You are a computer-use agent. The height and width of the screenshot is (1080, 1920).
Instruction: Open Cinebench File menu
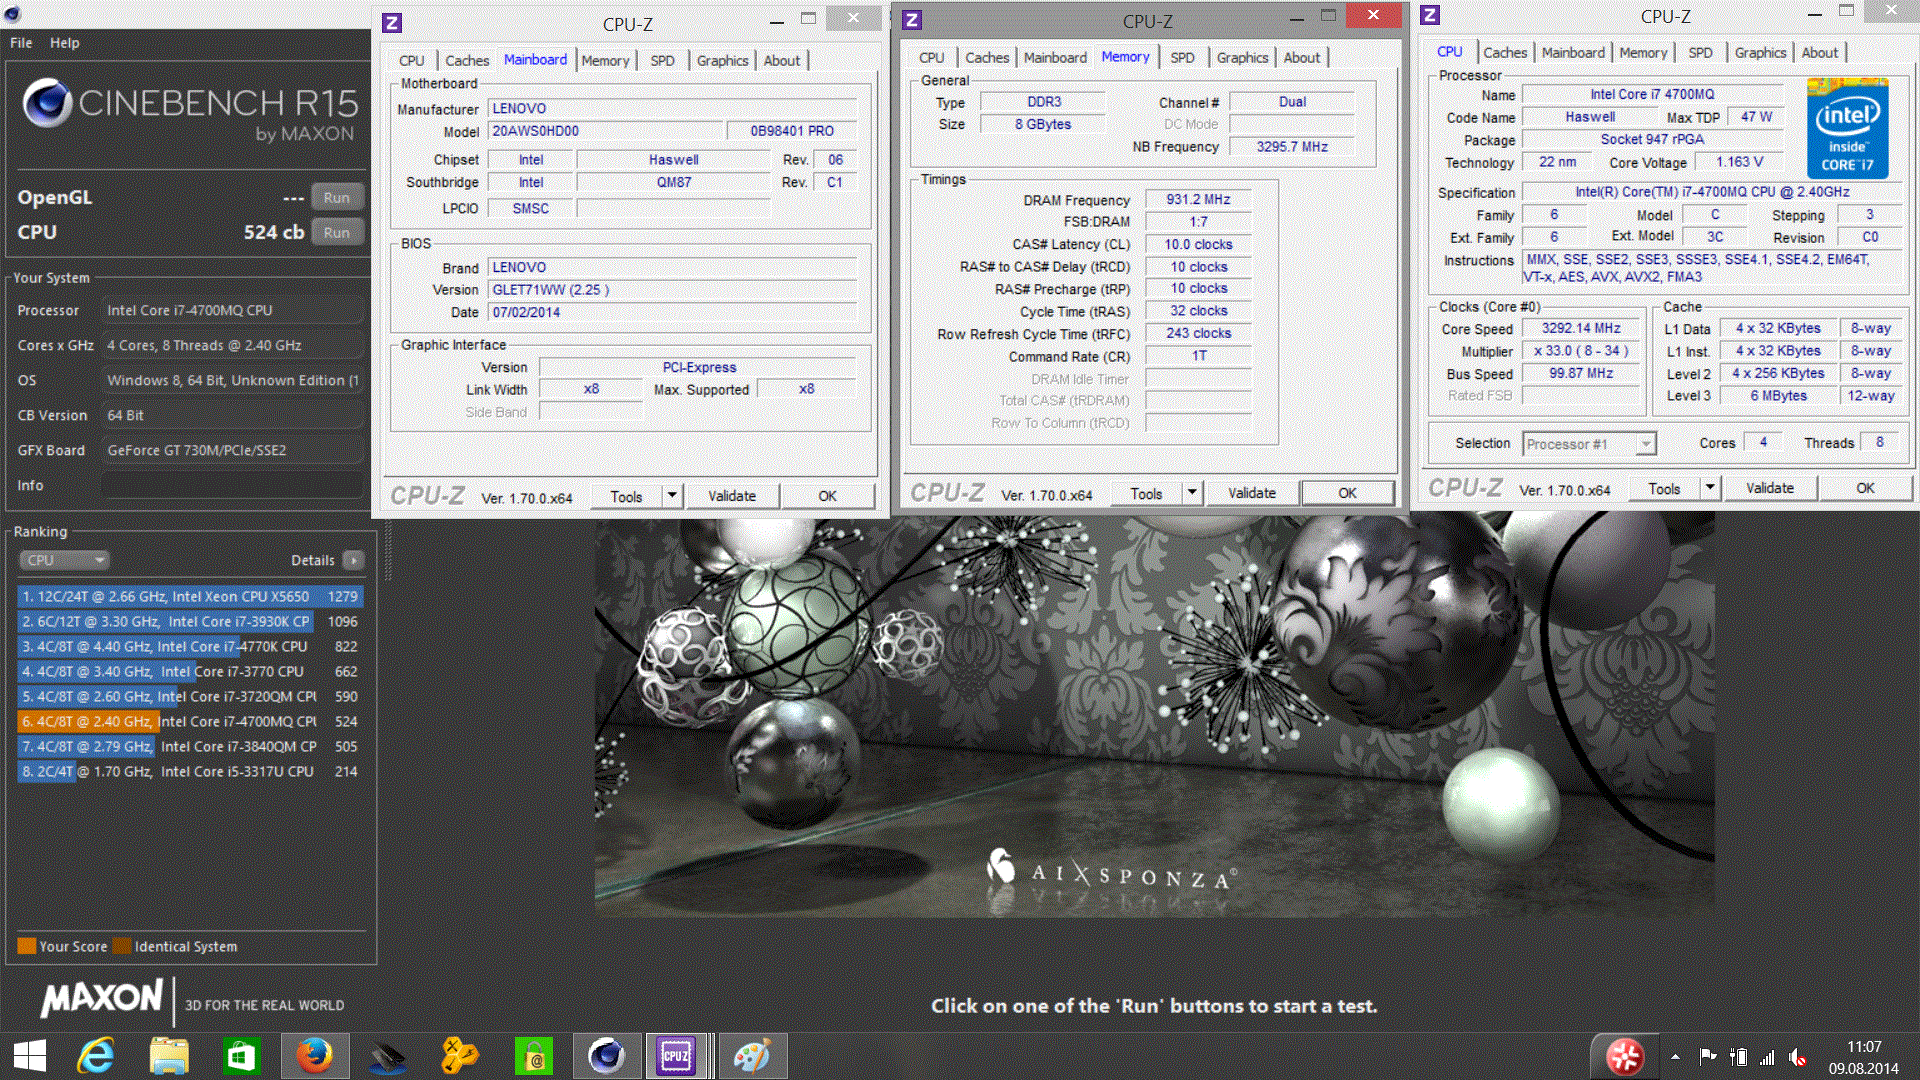(x=21, y=43)
